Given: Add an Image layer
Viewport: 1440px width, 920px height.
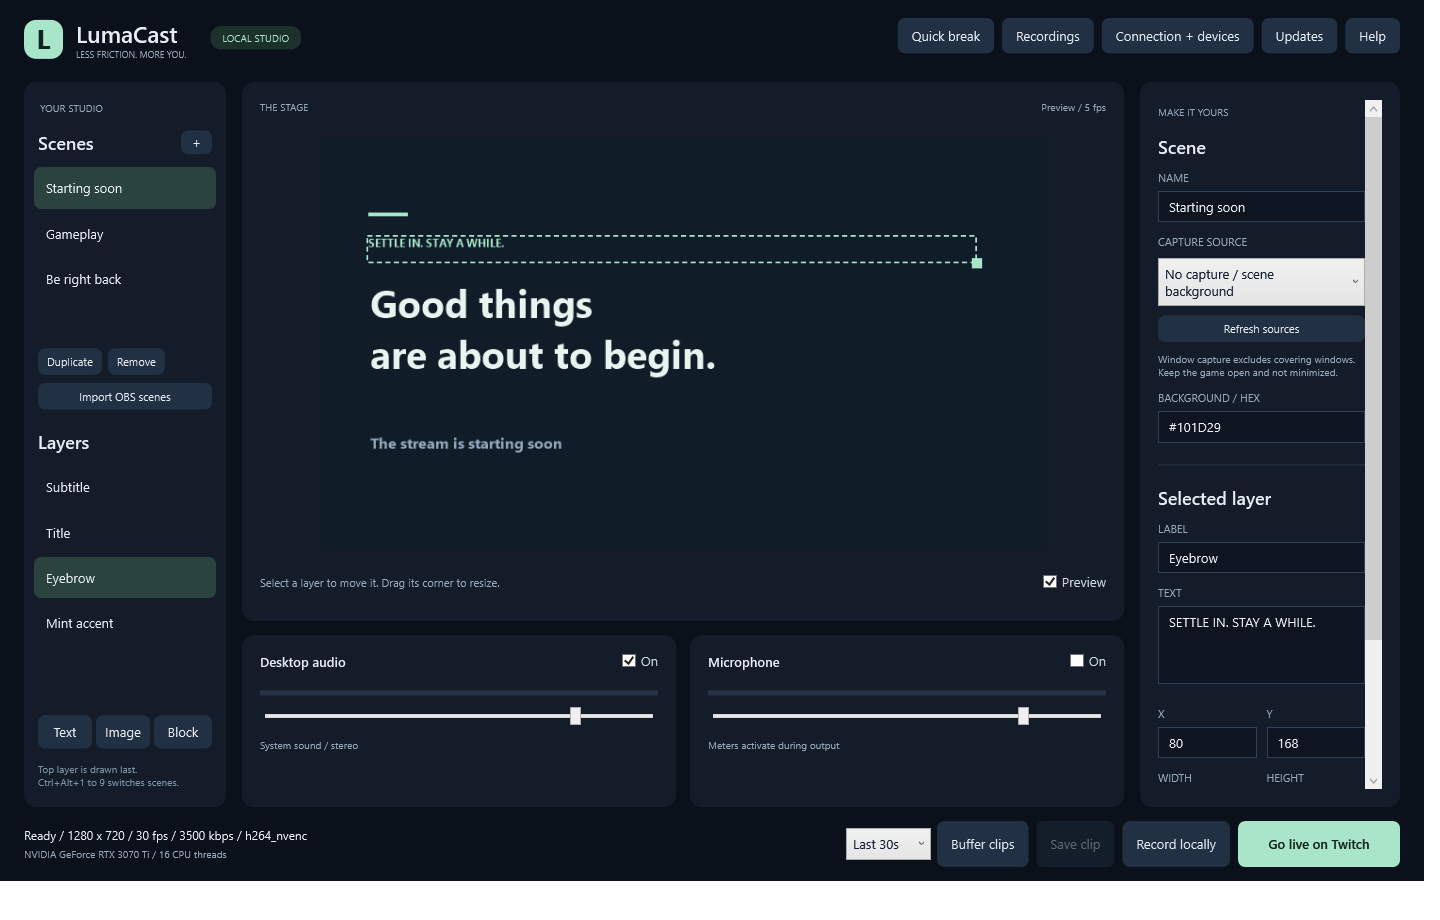Looking at the screenshot, I should (x=123, y=732).
